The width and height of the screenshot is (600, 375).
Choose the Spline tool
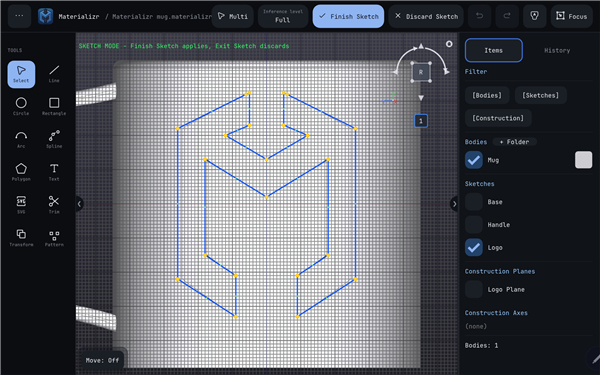(54, 140)
